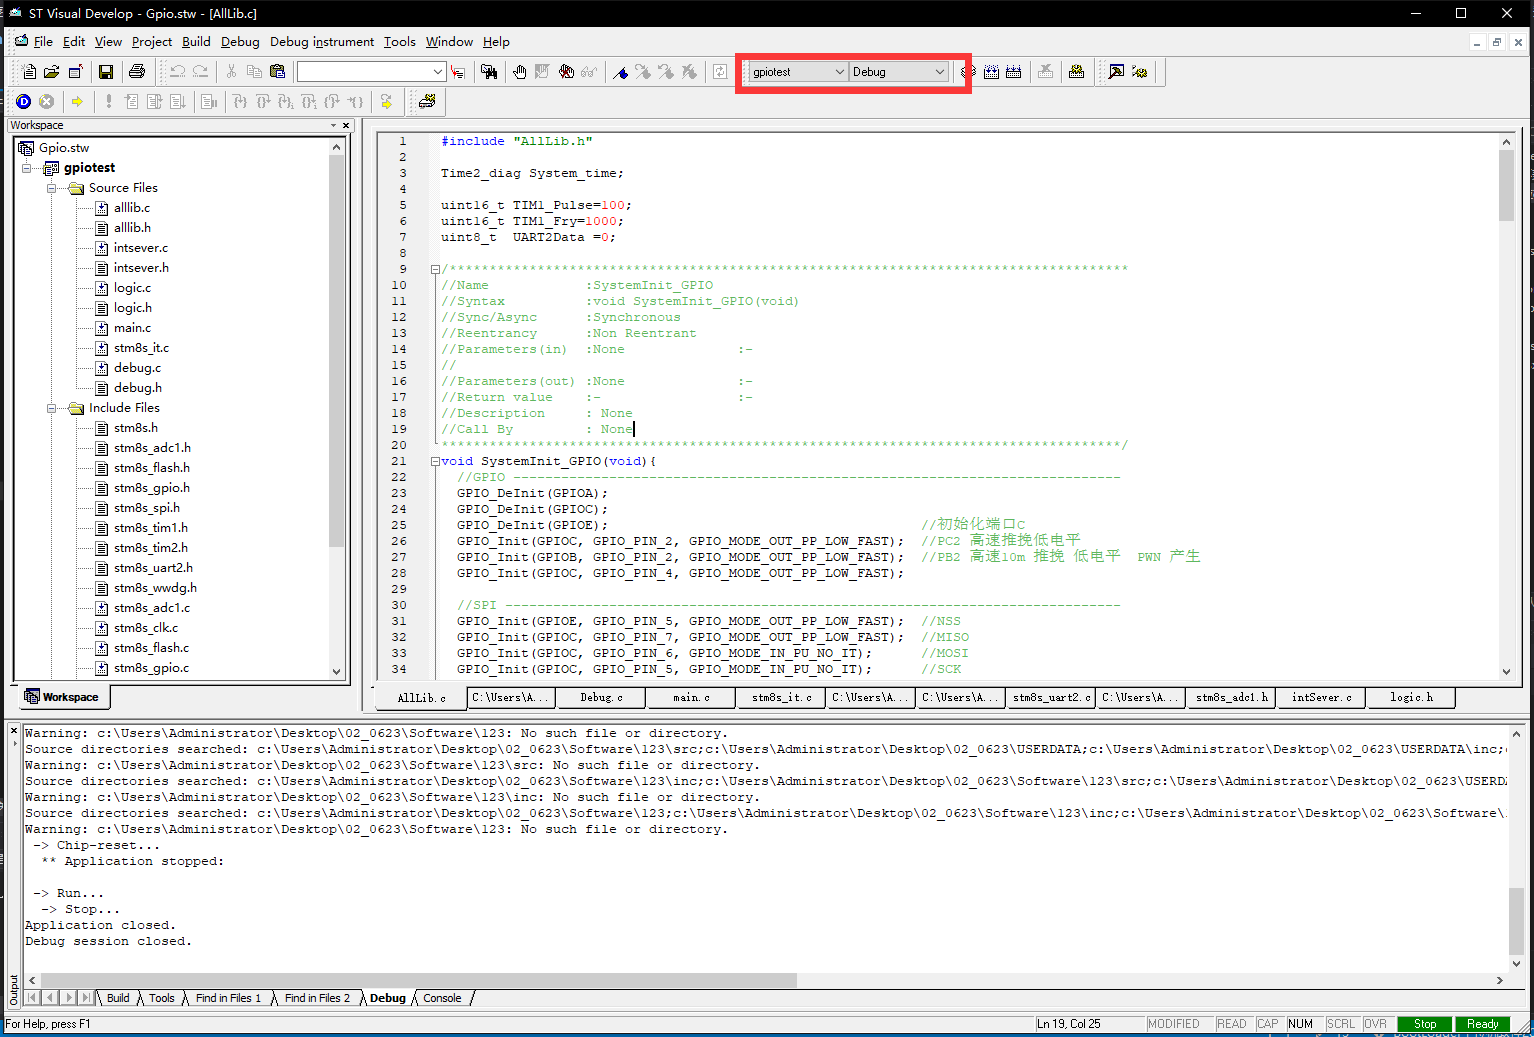Open the Console output tab

click(x=442, y=998)
